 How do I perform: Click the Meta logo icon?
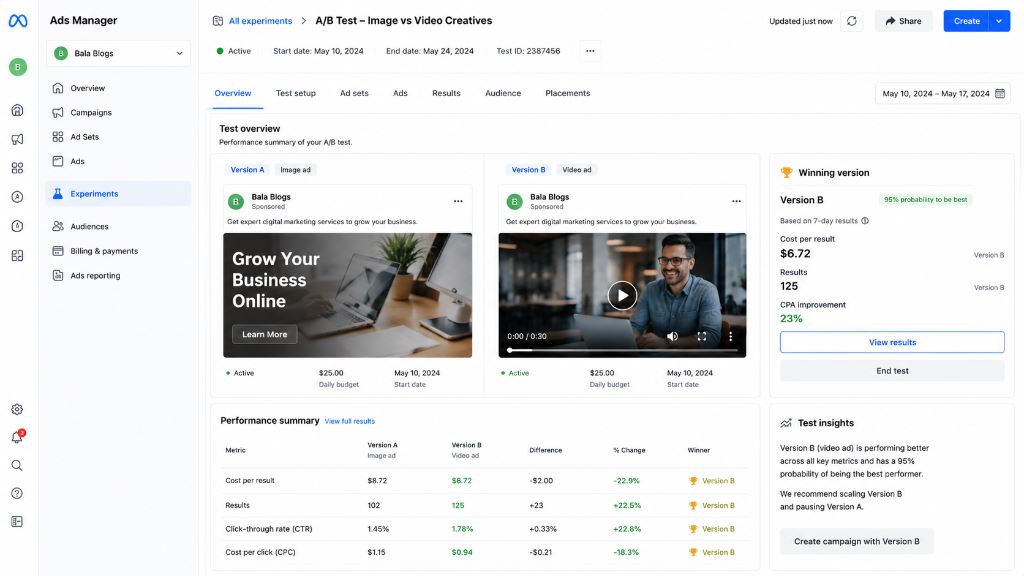click(x=18, y=21)
